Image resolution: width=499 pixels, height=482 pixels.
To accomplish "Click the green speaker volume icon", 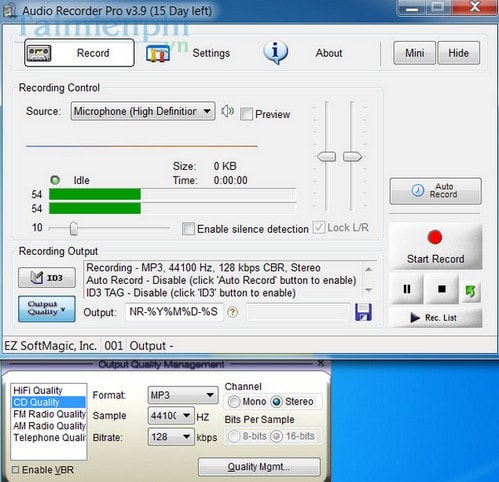I will click(228, 111).
